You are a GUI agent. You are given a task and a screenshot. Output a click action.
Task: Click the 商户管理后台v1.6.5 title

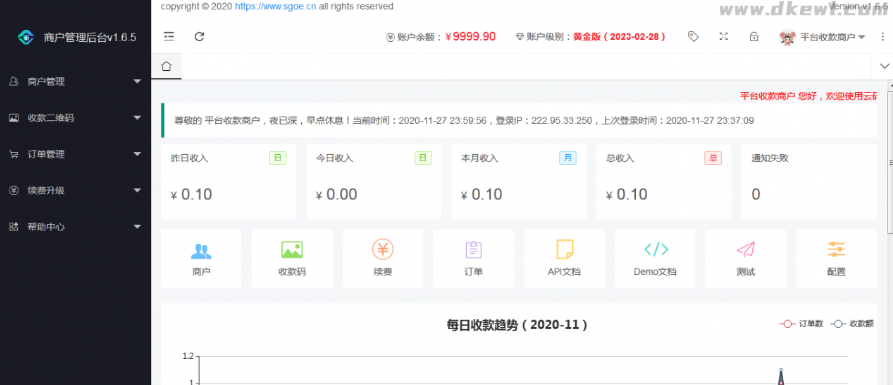tap(90, 38)
